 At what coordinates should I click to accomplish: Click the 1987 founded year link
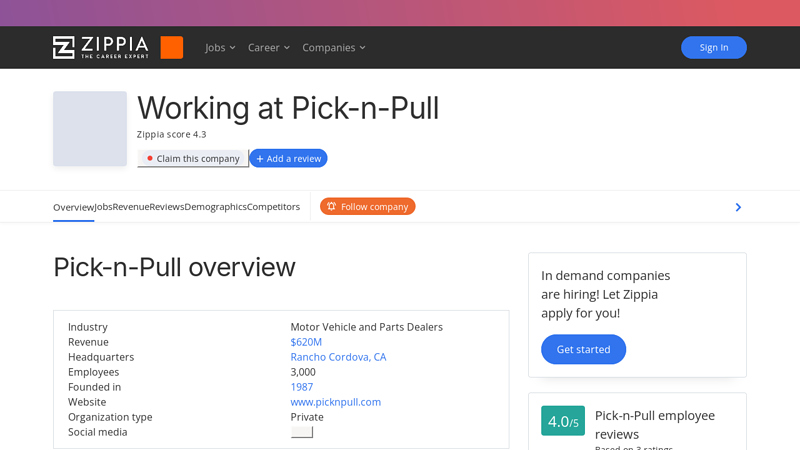pos(302,387)
